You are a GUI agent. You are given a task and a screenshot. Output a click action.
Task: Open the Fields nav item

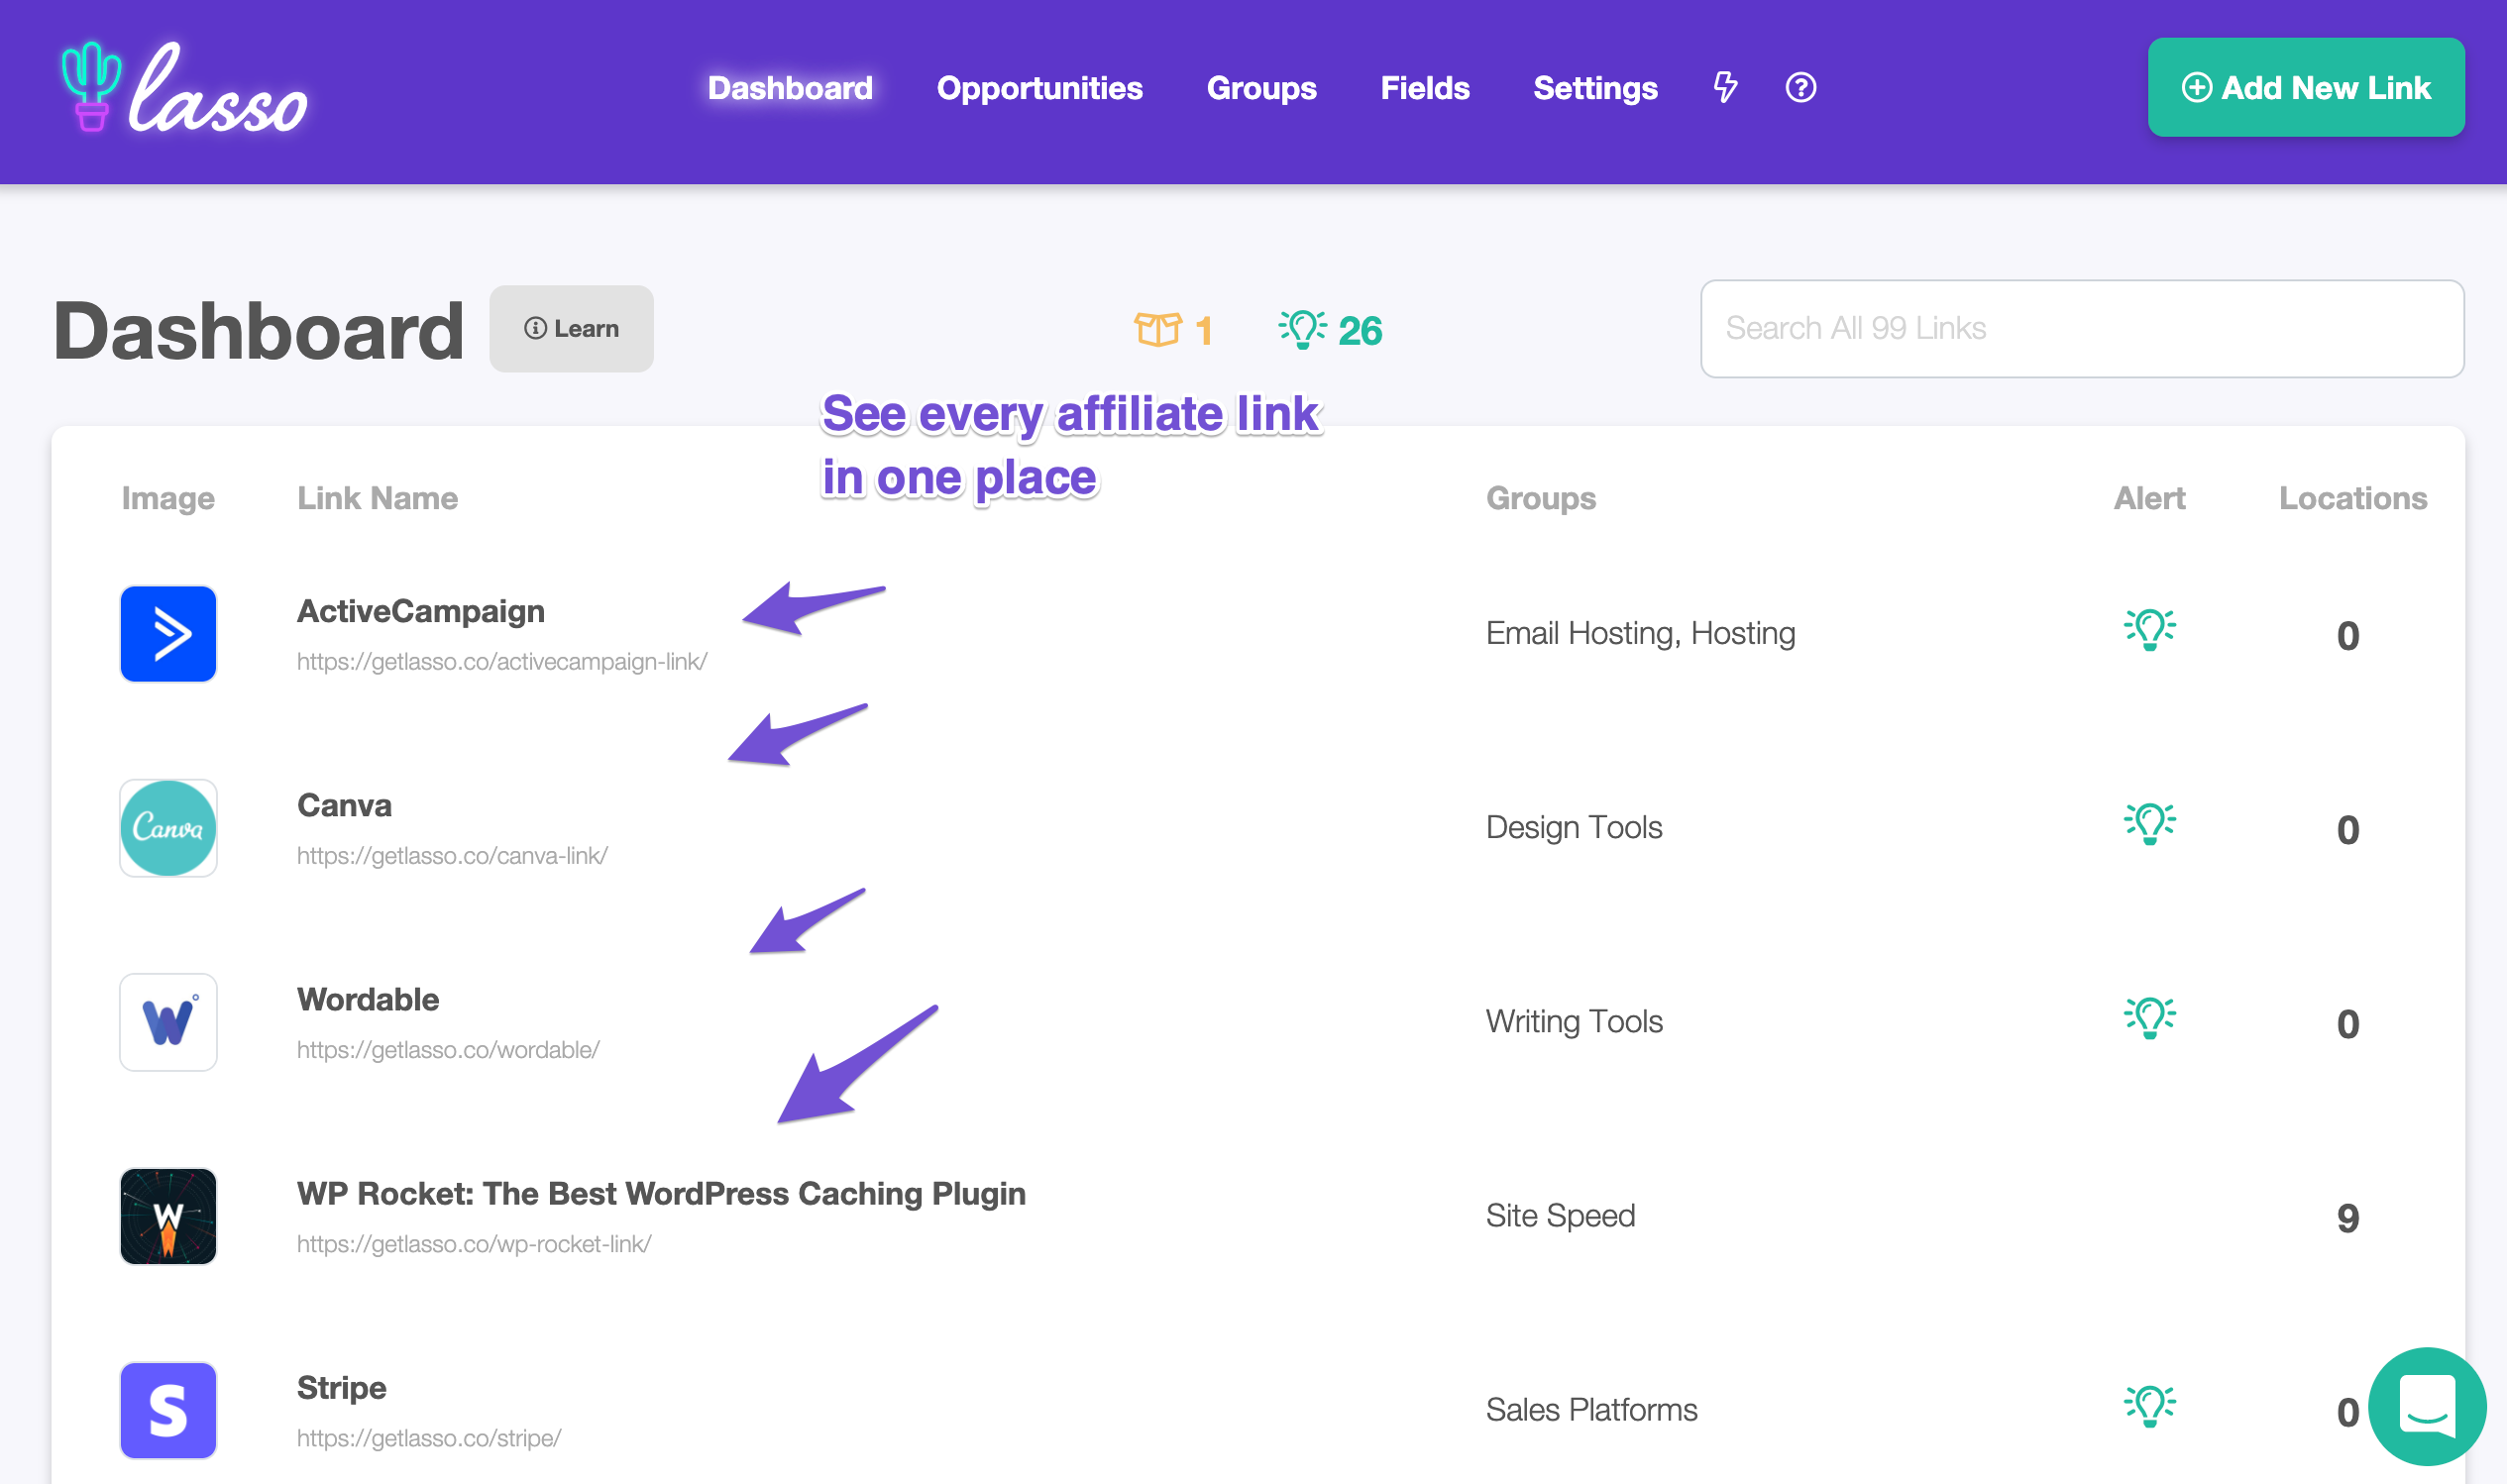(1424, 88)
